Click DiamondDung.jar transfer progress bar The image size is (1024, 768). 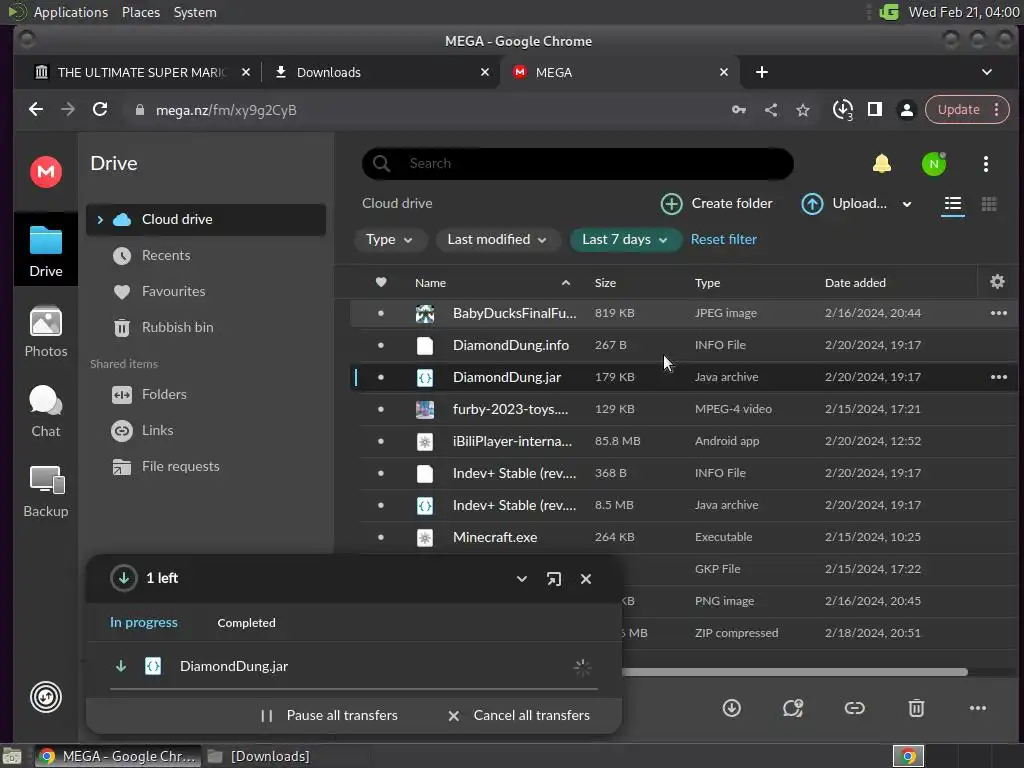[353, 688]
